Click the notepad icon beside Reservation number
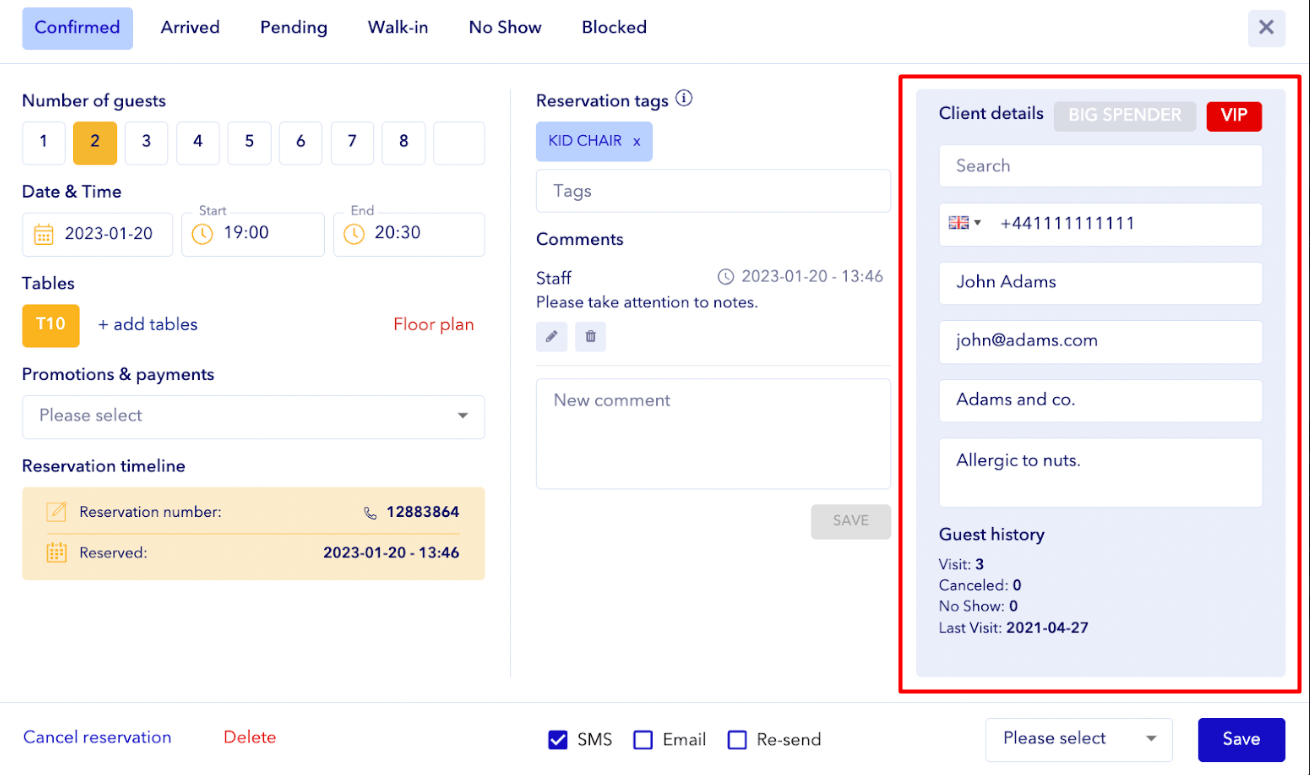The width and height of the screenshot is (1310, 775). 57,512
